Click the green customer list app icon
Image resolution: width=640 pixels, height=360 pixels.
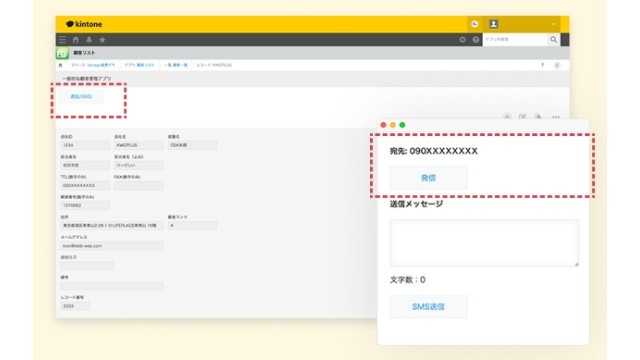[62, 53]
